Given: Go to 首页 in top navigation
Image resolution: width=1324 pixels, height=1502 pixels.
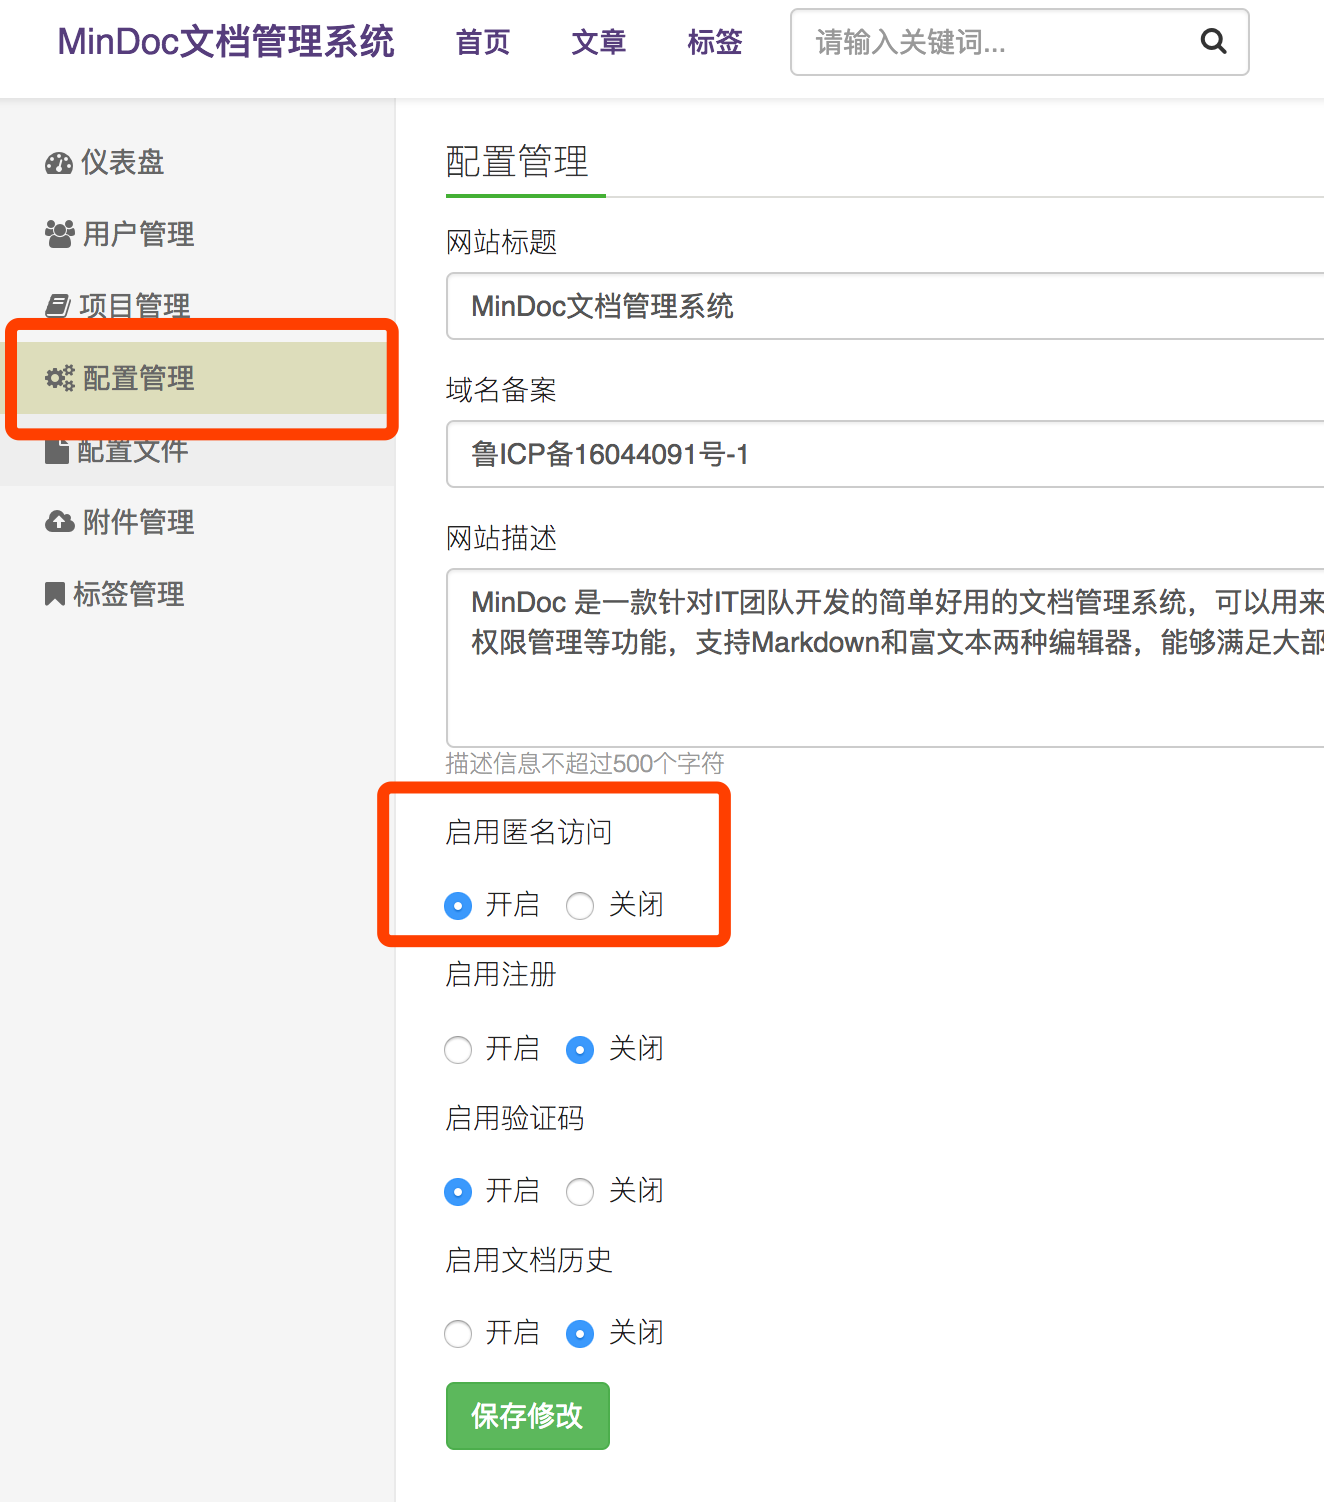Looking at the screenshot, I should [483, 42].
